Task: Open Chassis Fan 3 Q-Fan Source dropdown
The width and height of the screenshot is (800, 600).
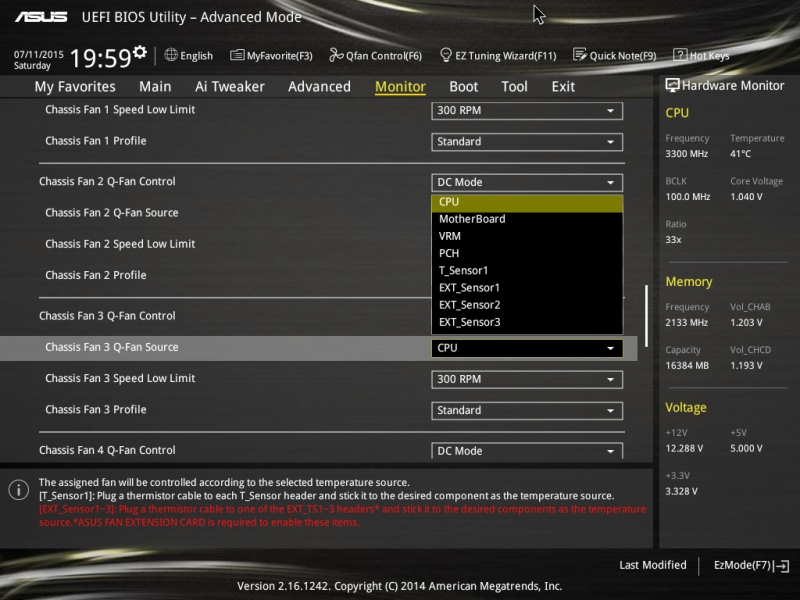Action: click(x=527, y=348)
